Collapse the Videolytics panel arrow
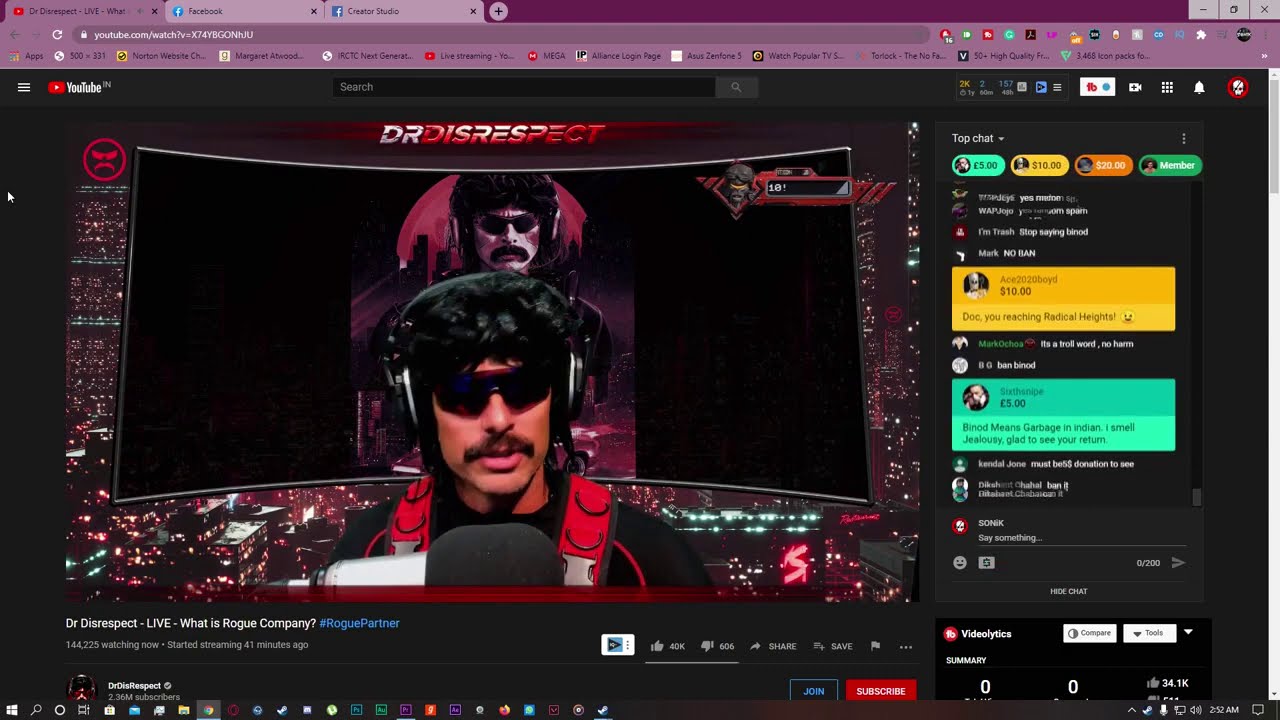This screenshot has width=1280, height=720. (1188, 632)
